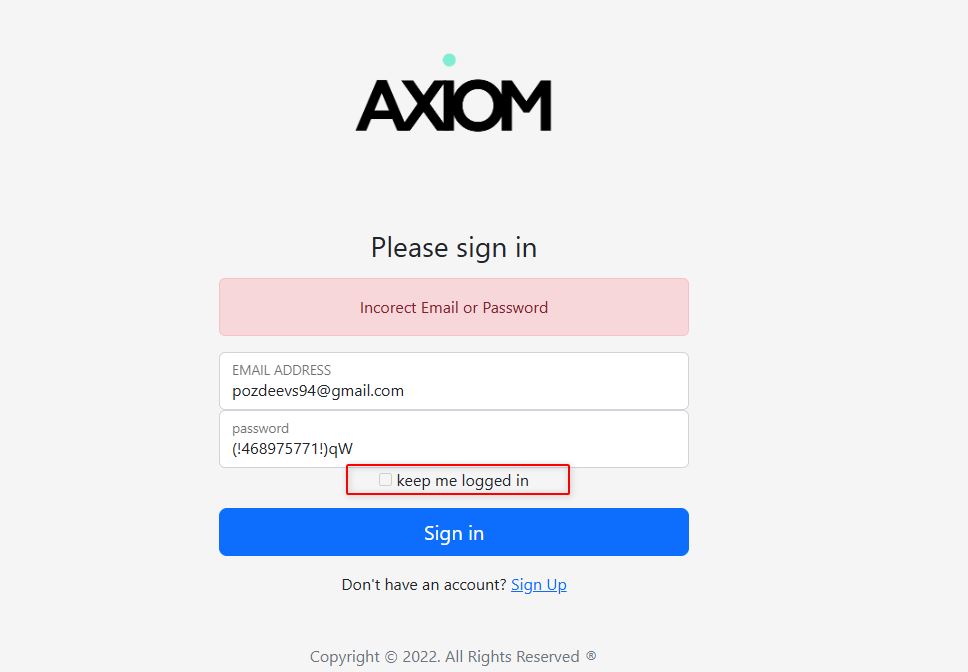This screenshot has width=968, height=672.
Task: Click the entered email pozdeevs94@gmail.com text
Action: [x=318, y=391]
